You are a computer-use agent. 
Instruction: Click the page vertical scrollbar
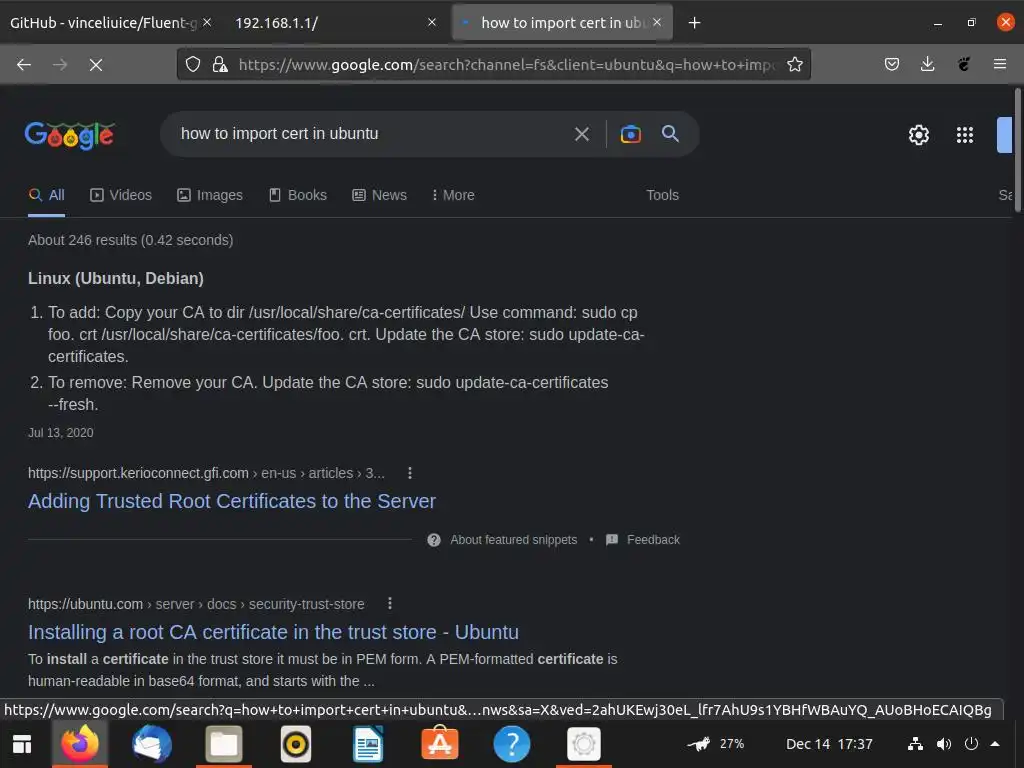click(1017, 150)
